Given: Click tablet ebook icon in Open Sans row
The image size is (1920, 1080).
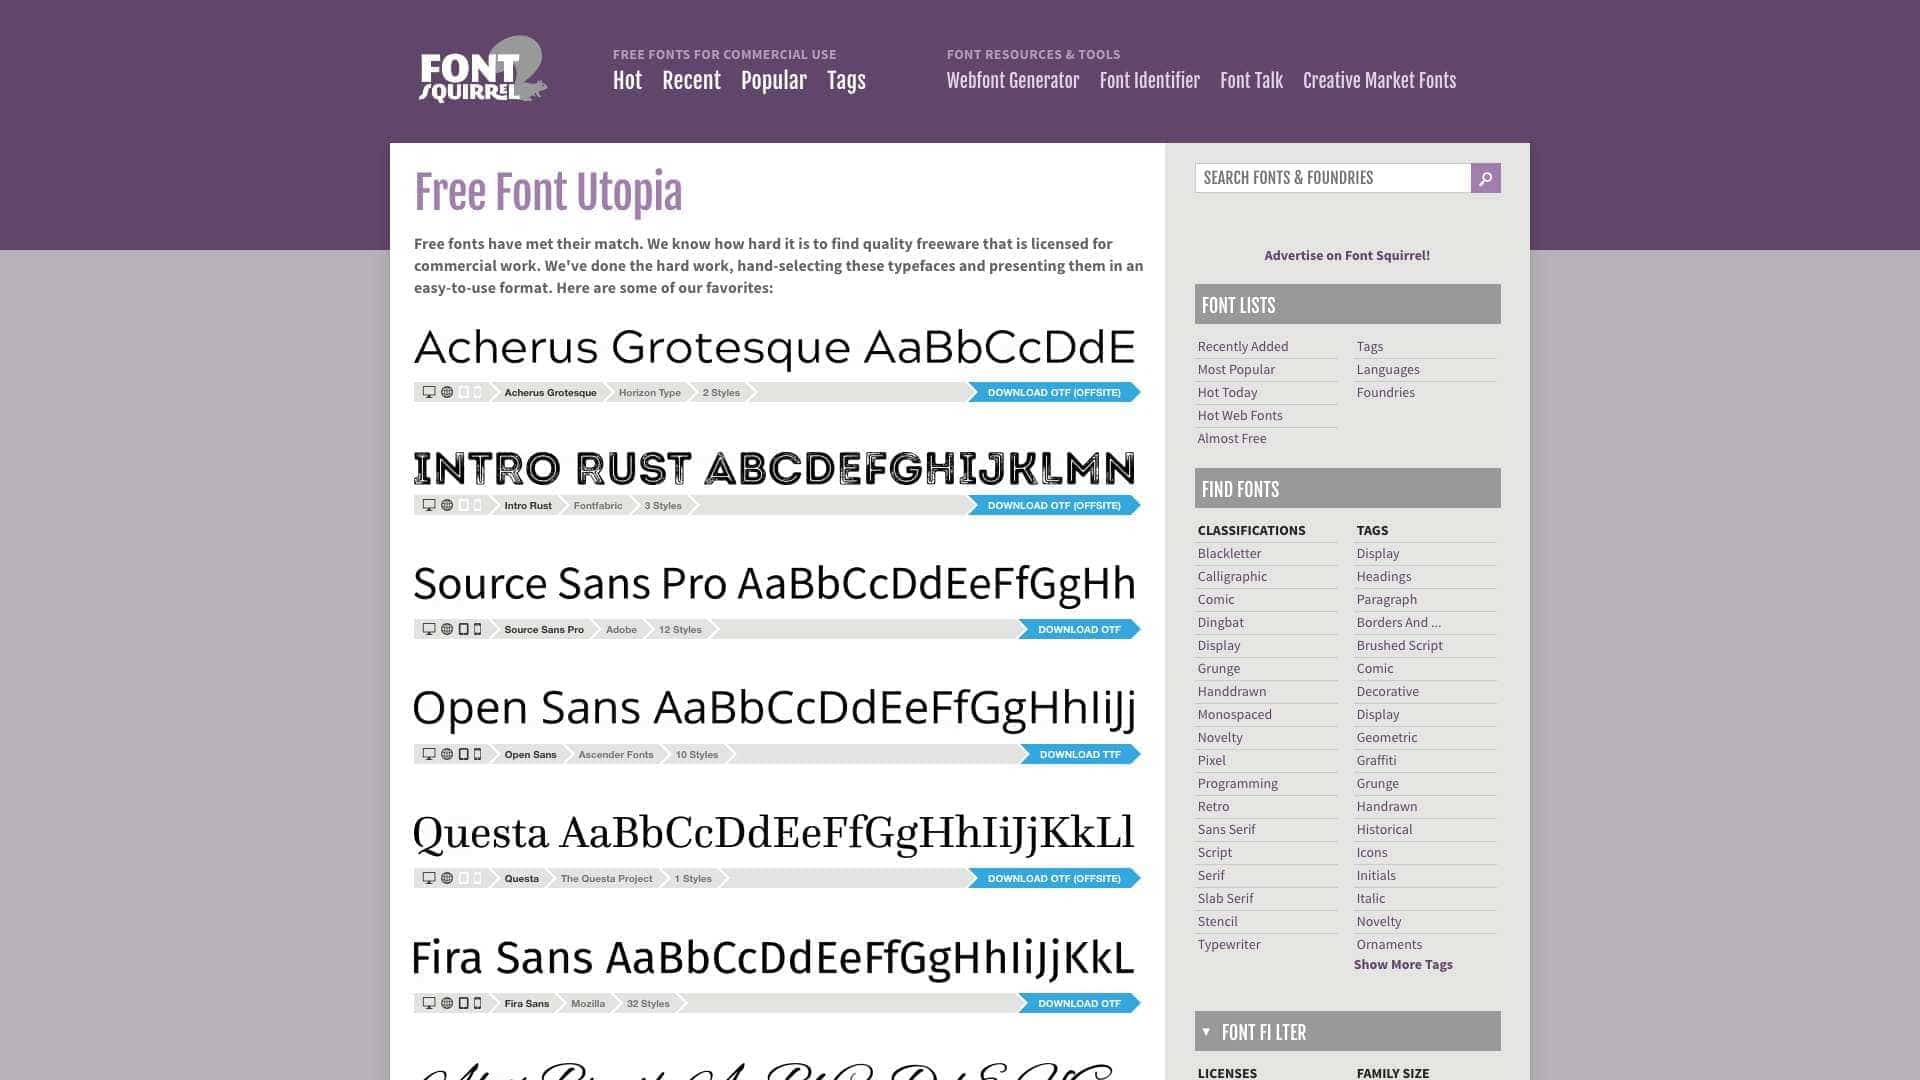Looking at the screenshot, I should coord(463,754).
